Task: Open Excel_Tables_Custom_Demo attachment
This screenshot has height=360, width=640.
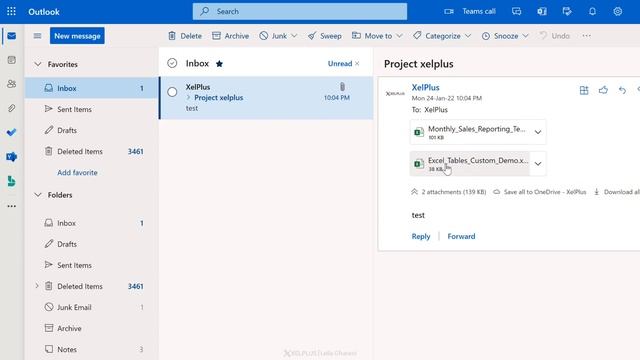Action: pos(470,164)
